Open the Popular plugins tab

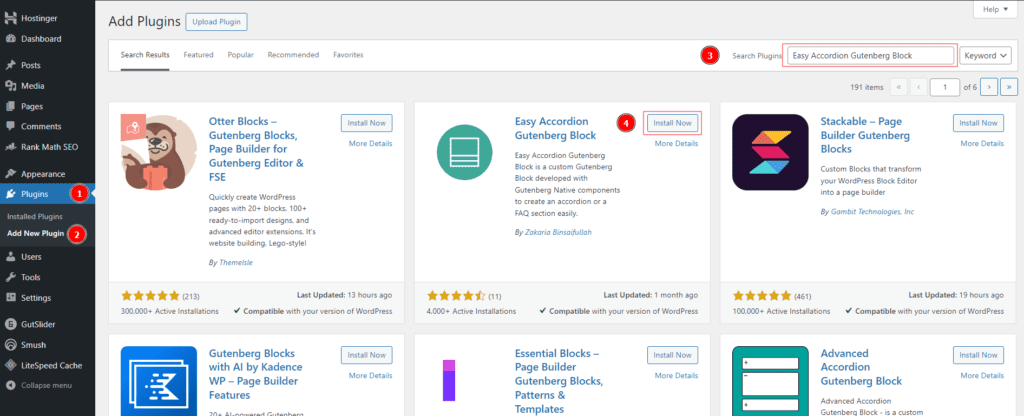240,55
